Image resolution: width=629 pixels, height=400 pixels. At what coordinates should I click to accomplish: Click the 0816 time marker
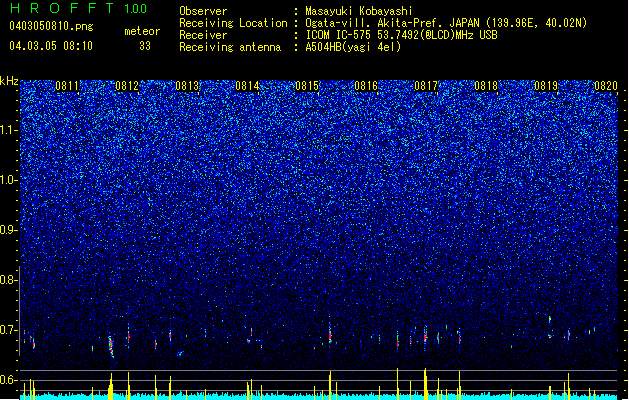click(x=366, y=86)
